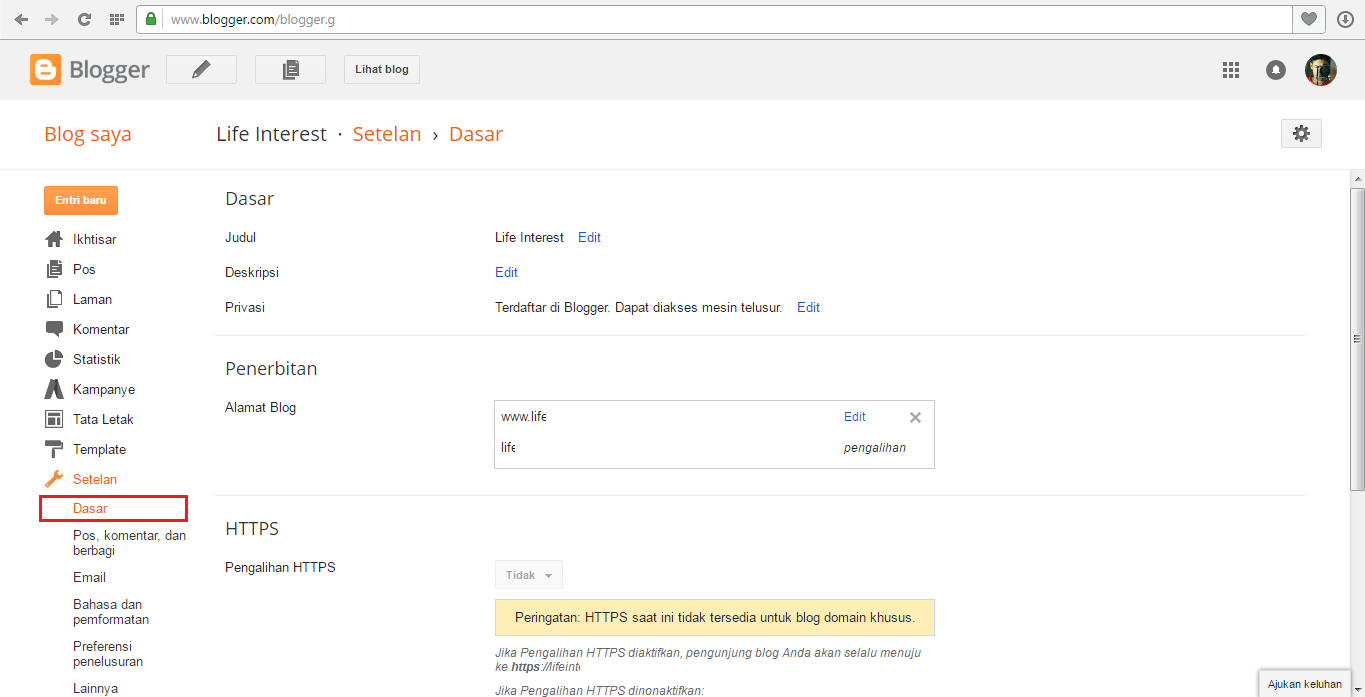Open Statistik in the sidebar
1365x697 pixels.
(x=96, y=359)
